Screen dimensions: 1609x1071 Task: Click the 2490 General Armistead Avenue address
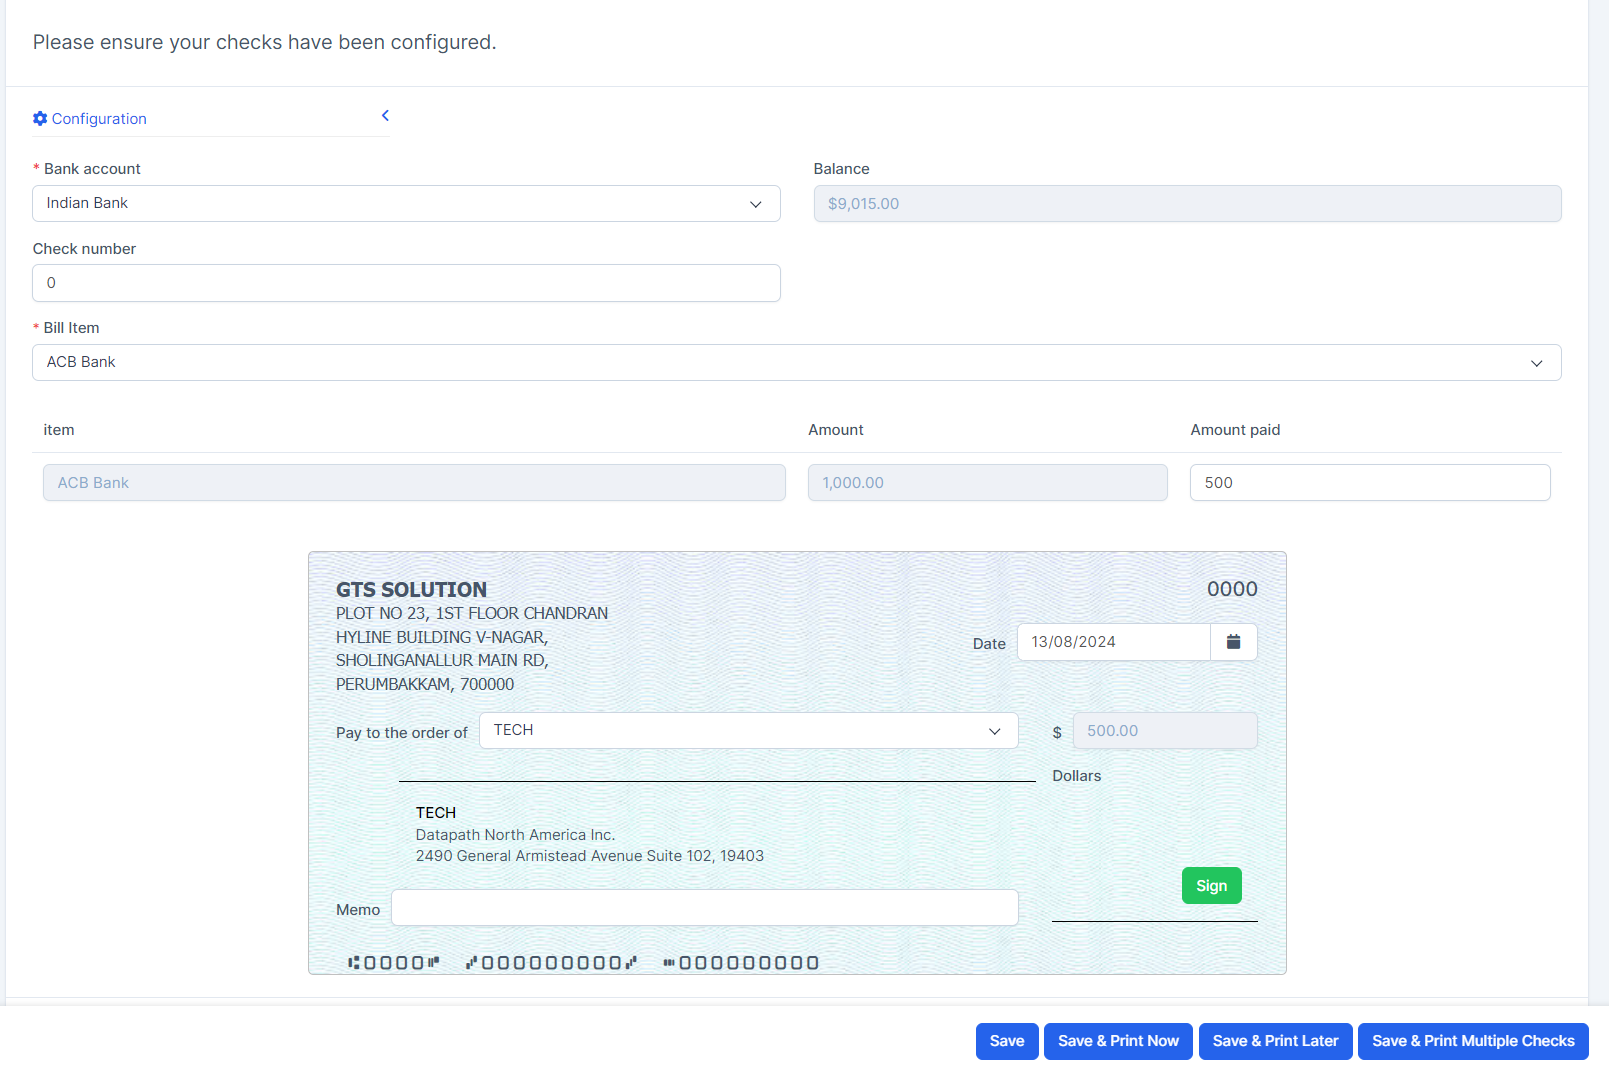[x=589, y=856]
